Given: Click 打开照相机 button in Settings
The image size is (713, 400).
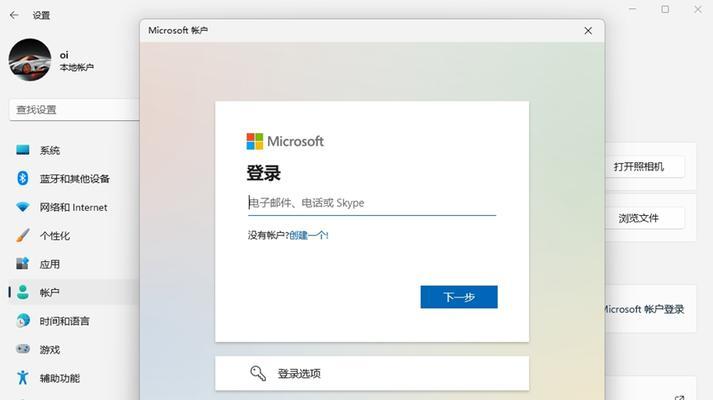Looking at the screenshot, I should [639, 167].
